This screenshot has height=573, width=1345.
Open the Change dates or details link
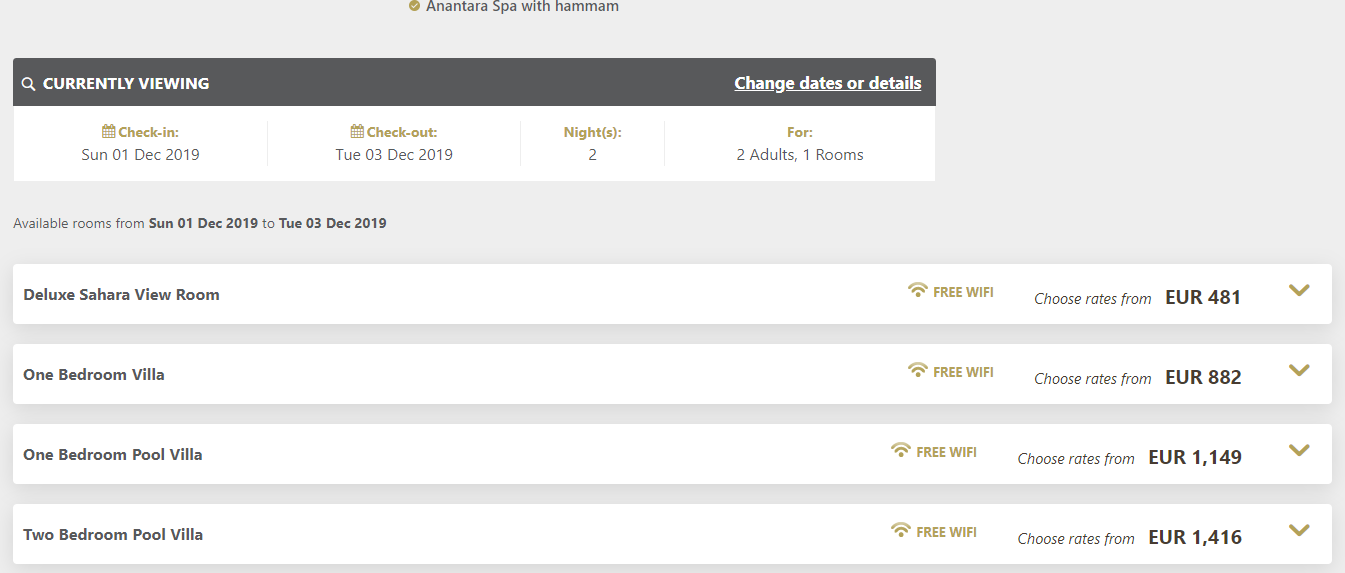pos(828,83)
